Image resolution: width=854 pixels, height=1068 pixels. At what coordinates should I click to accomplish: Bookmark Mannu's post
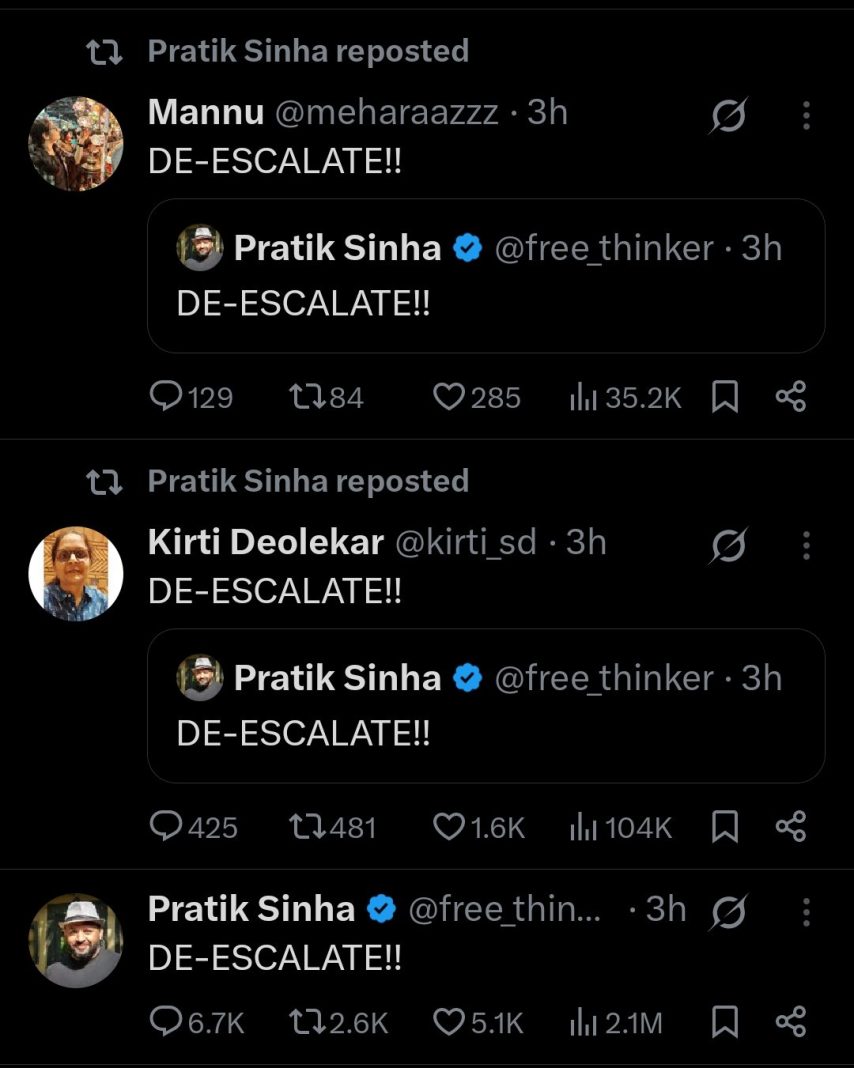[724, 398]
